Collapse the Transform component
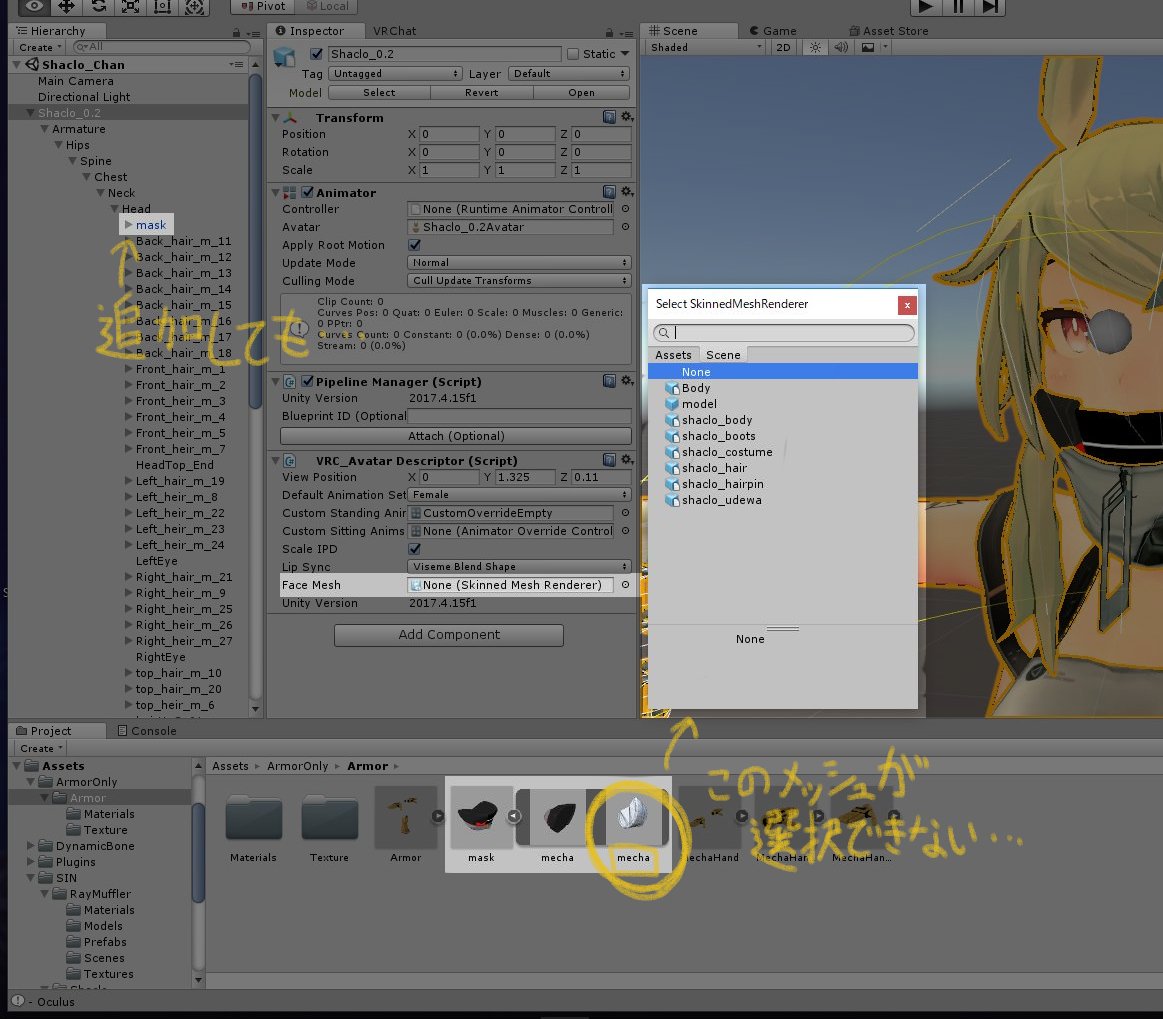Viewport: 1163px width, 1019px height. point(276,117)
